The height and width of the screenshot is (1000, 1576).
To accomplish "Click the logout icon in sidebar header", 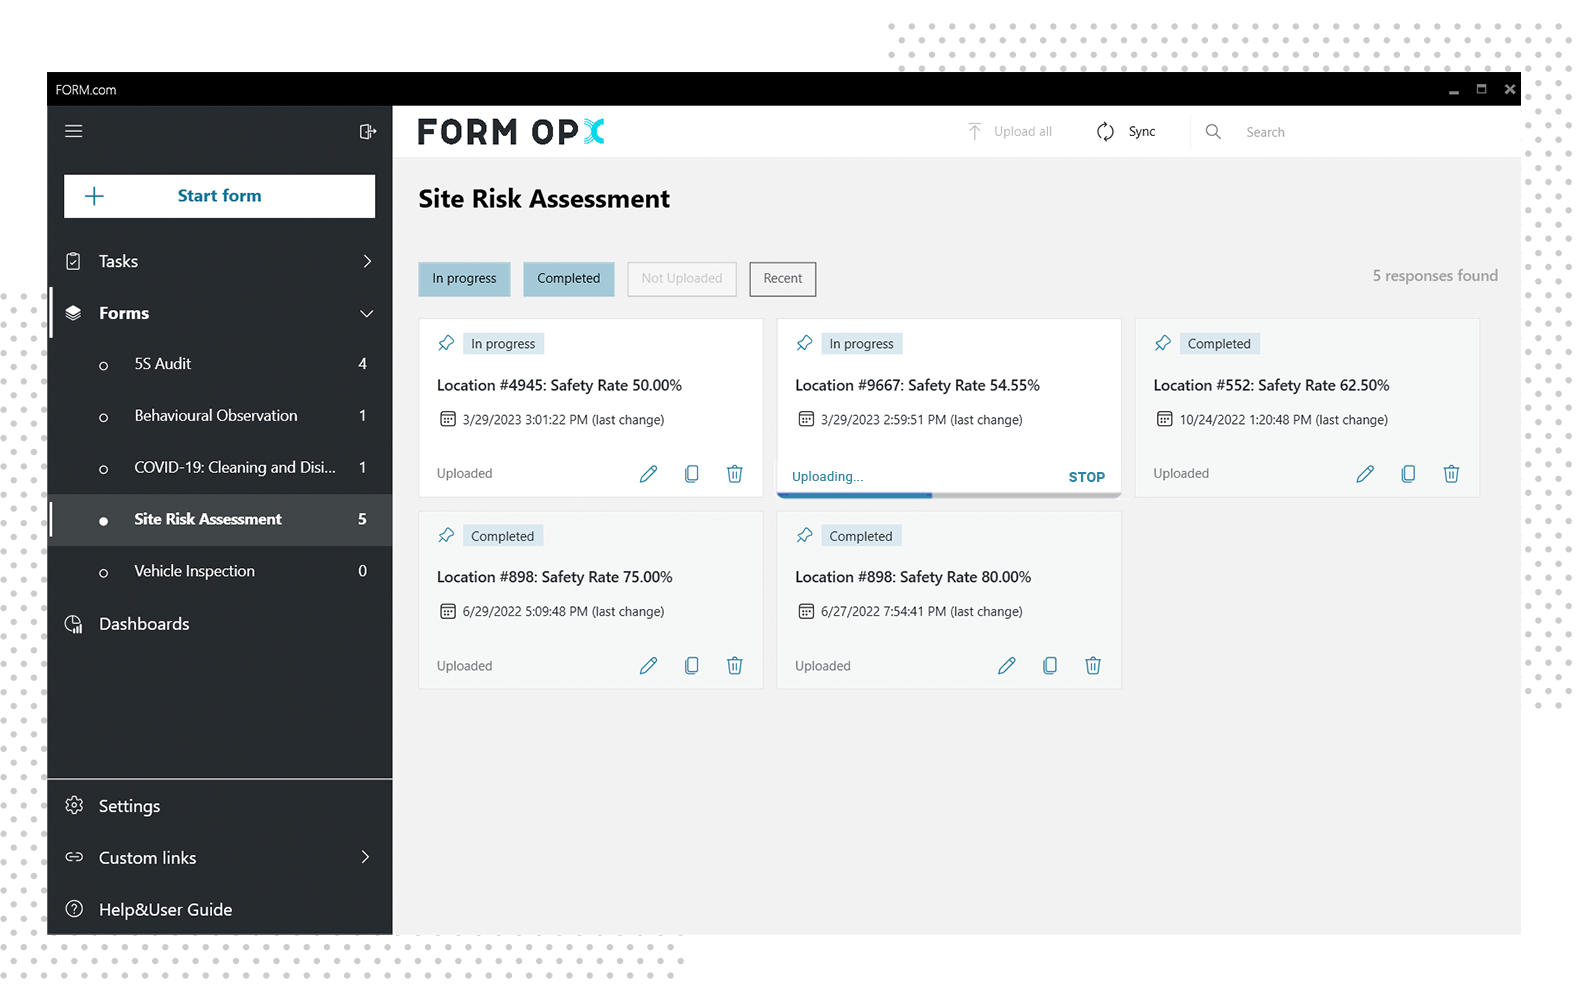I will (368, 131).
